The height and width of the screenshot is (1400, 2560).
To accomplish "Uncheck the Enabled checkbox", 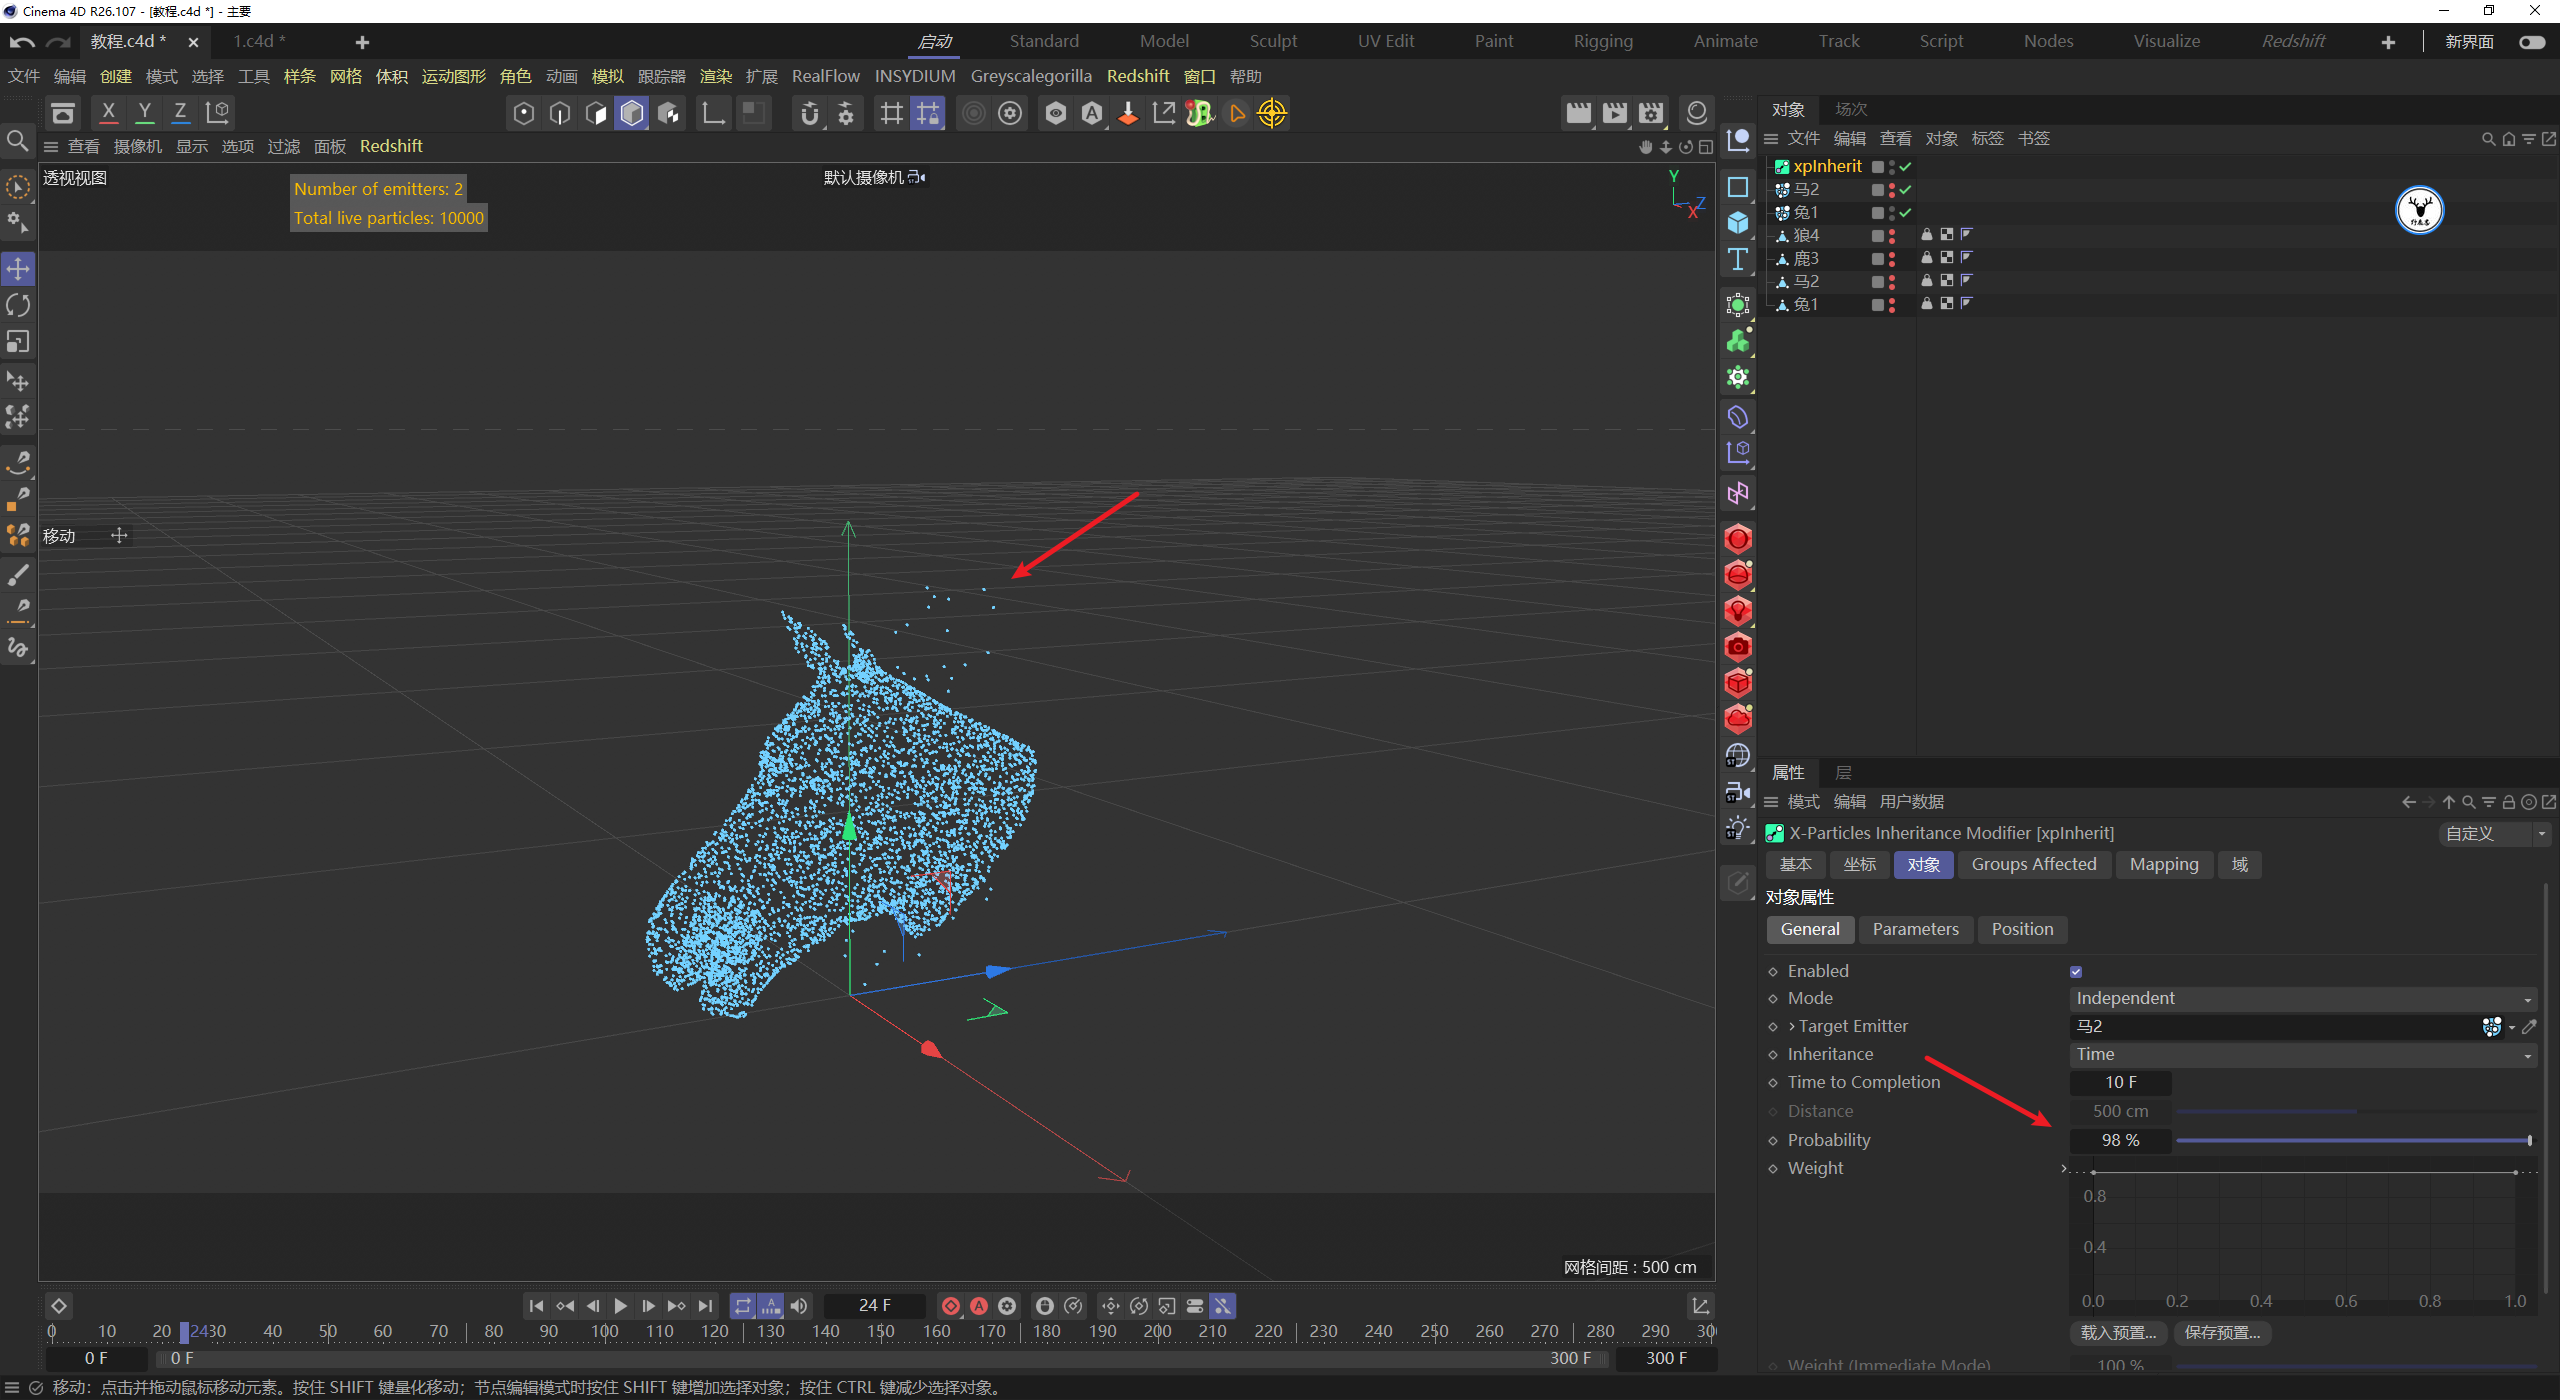I will tap(2076, 971).
